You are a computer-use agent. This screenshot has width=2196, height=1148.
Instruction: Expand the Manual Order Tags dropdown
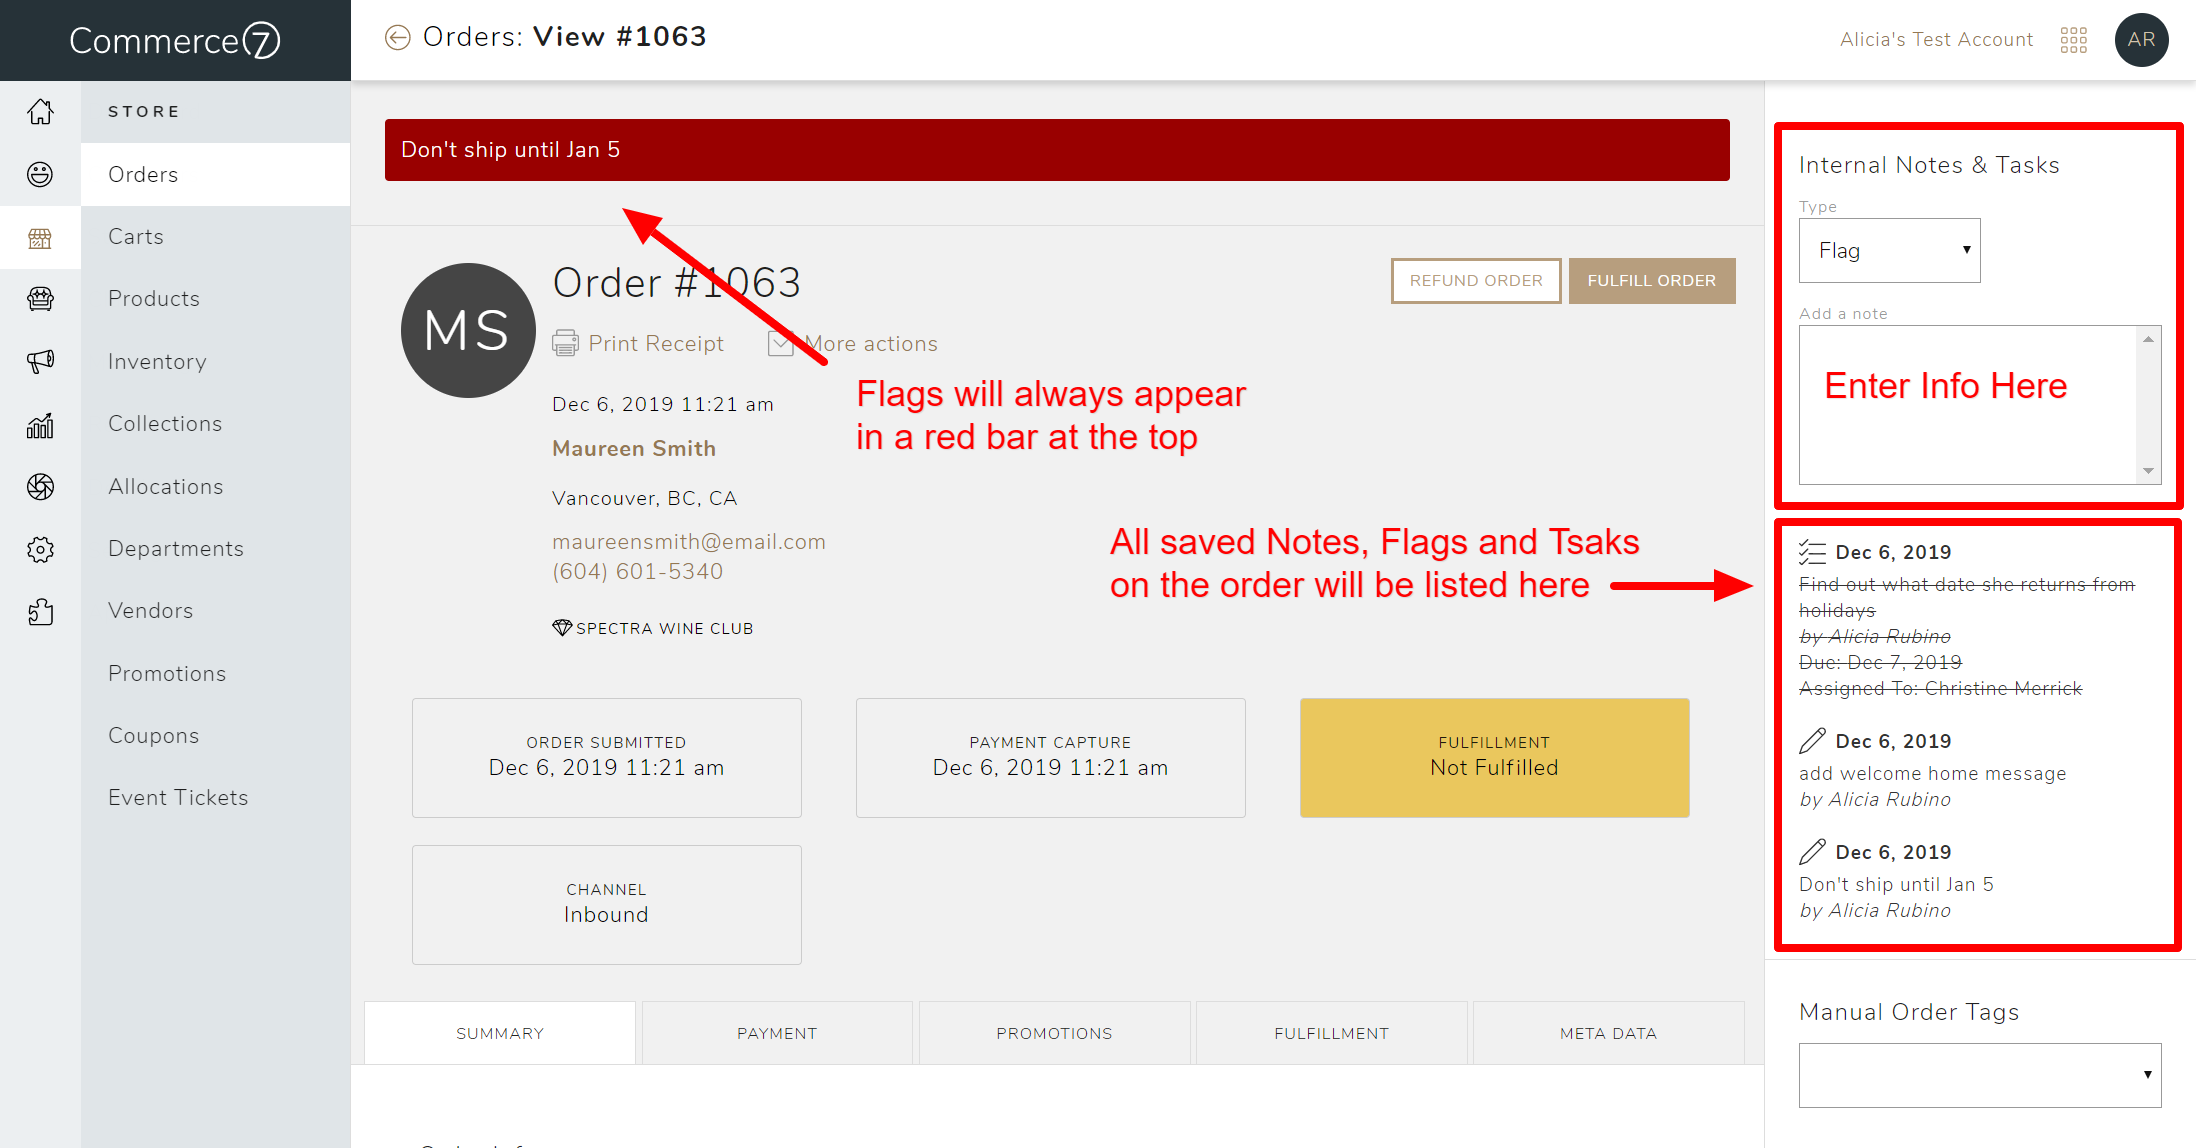[x=1978, y=1075]
